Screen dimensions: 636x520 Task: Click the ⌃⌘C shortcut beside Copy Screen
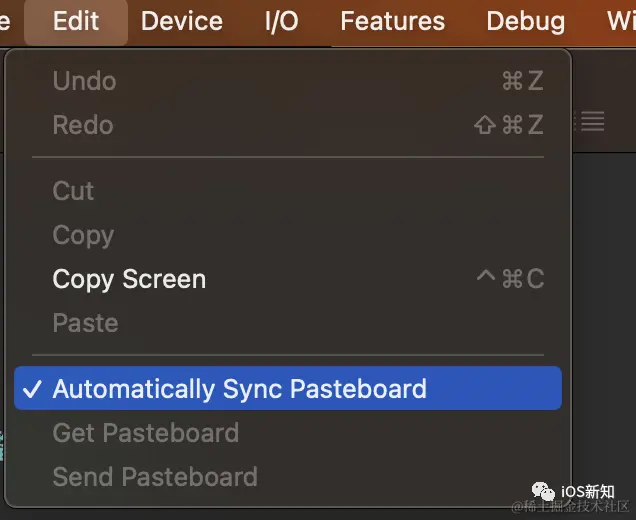pos(510,279)
